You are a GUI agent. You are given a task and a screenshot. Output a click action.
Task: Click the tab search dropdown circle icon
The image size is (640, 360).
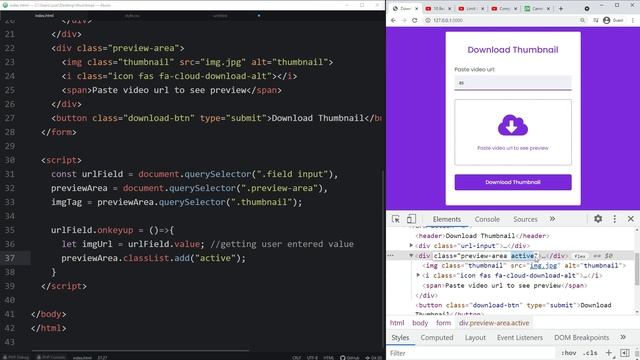(x=587, y=8)
